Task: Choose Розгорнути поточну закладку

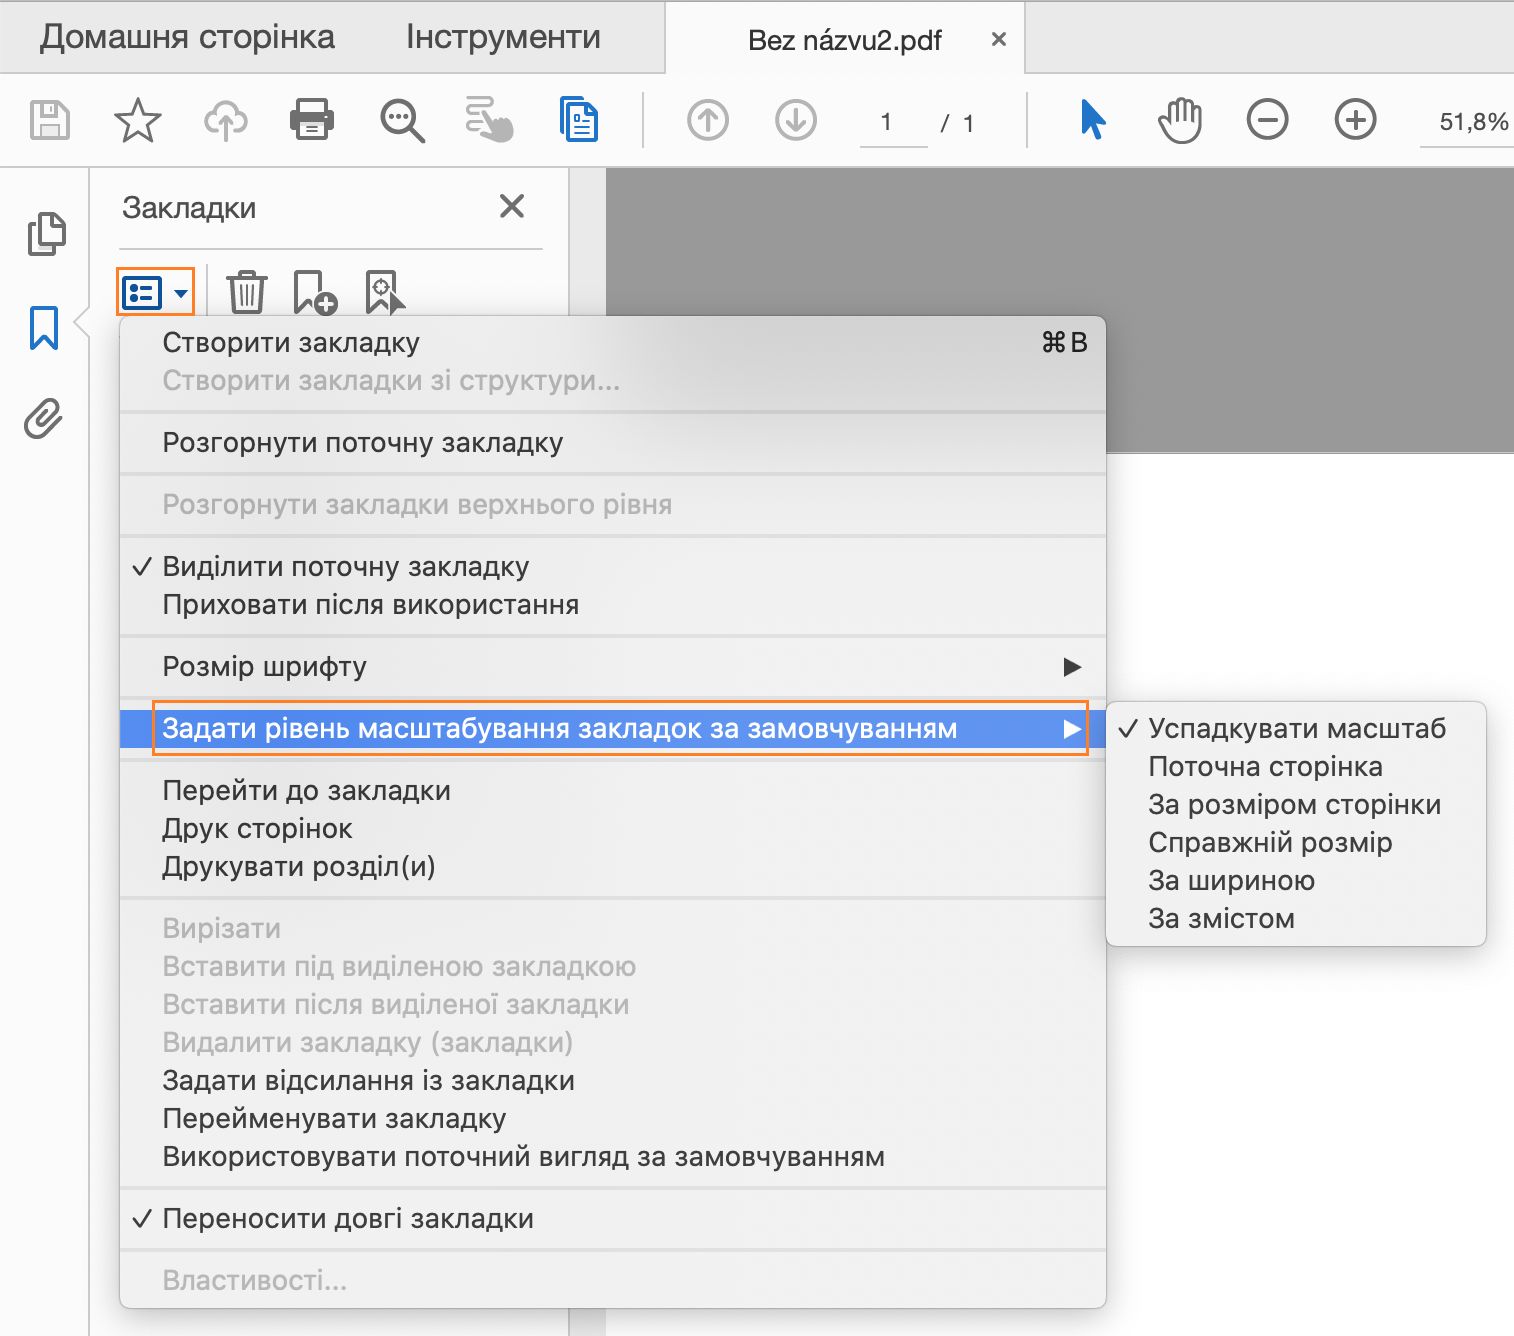Action: coord(612,443)
